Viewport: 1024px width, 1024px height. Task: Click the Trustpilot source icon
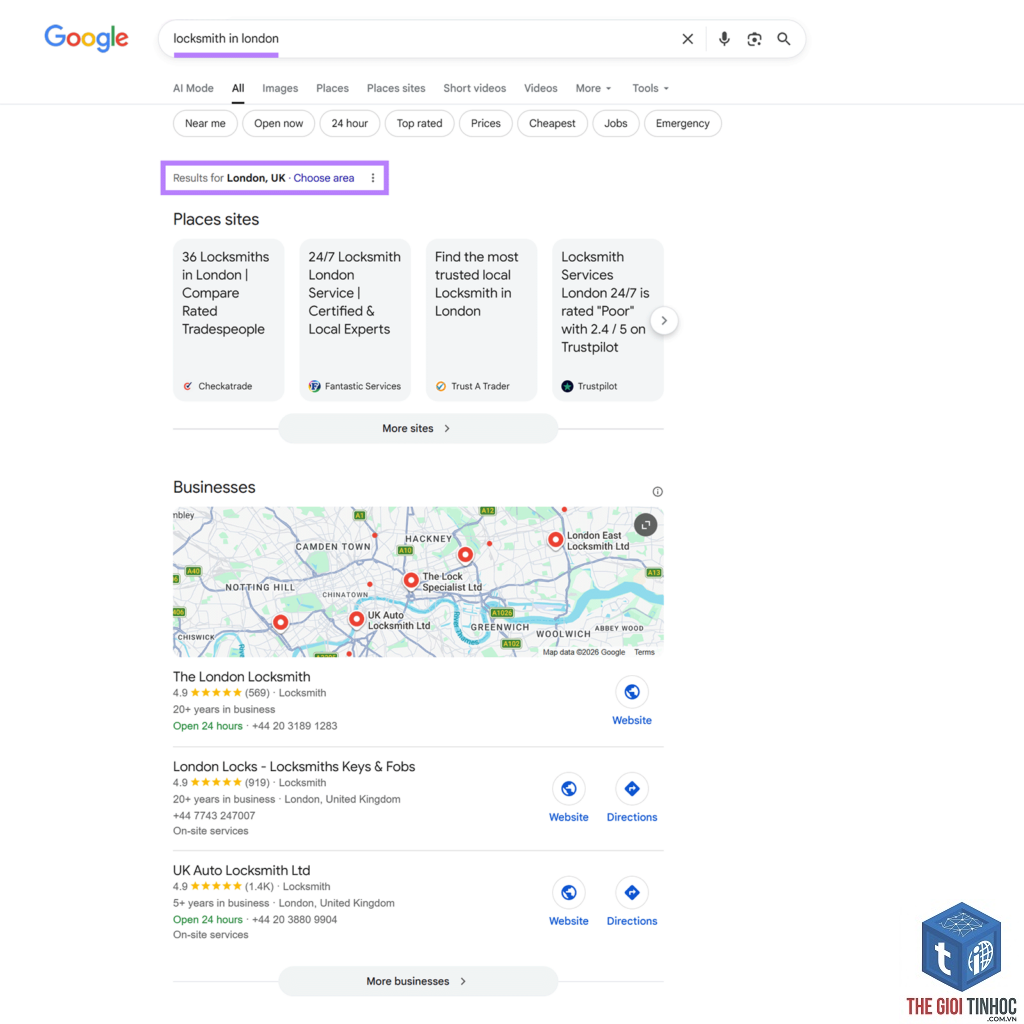coord(567,386)
